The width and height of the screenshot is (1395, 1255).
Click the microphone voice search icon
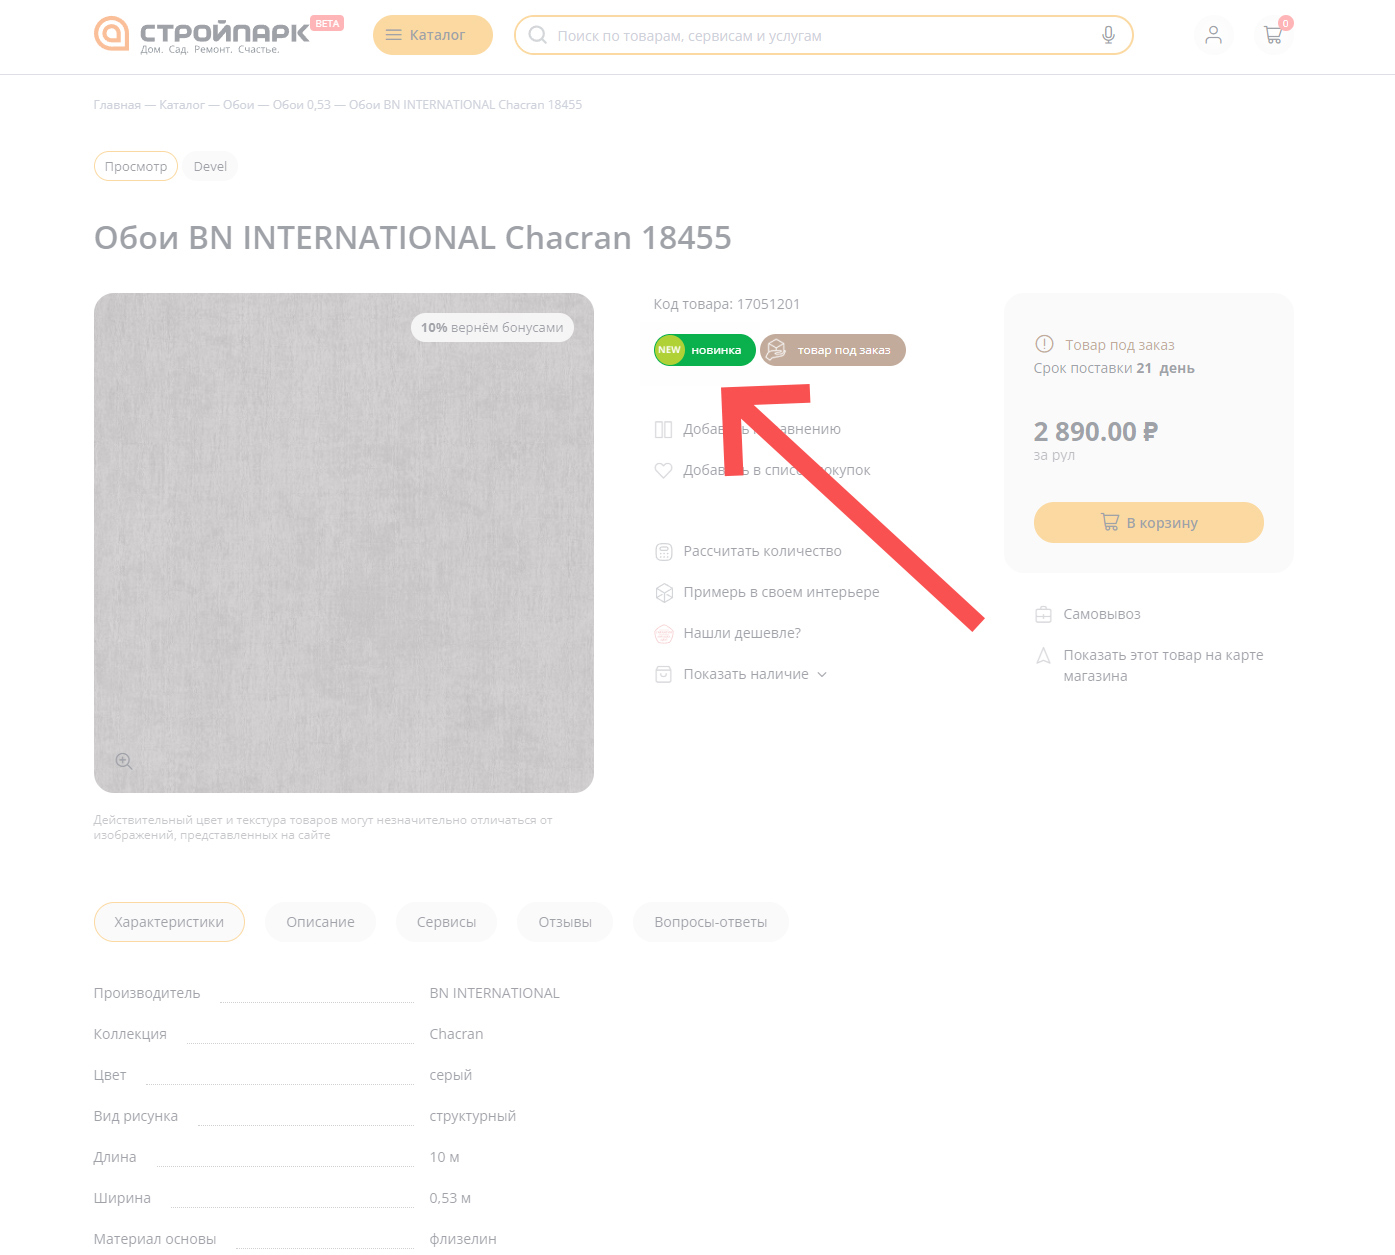1108,35
